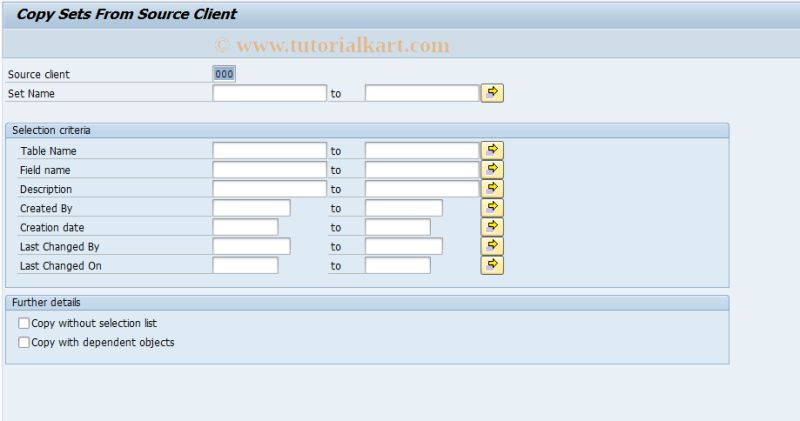Image resolution: width=800 pixels, height=421 pixels.
Task: Focus Field name lower value field
Action: [269, 169]
